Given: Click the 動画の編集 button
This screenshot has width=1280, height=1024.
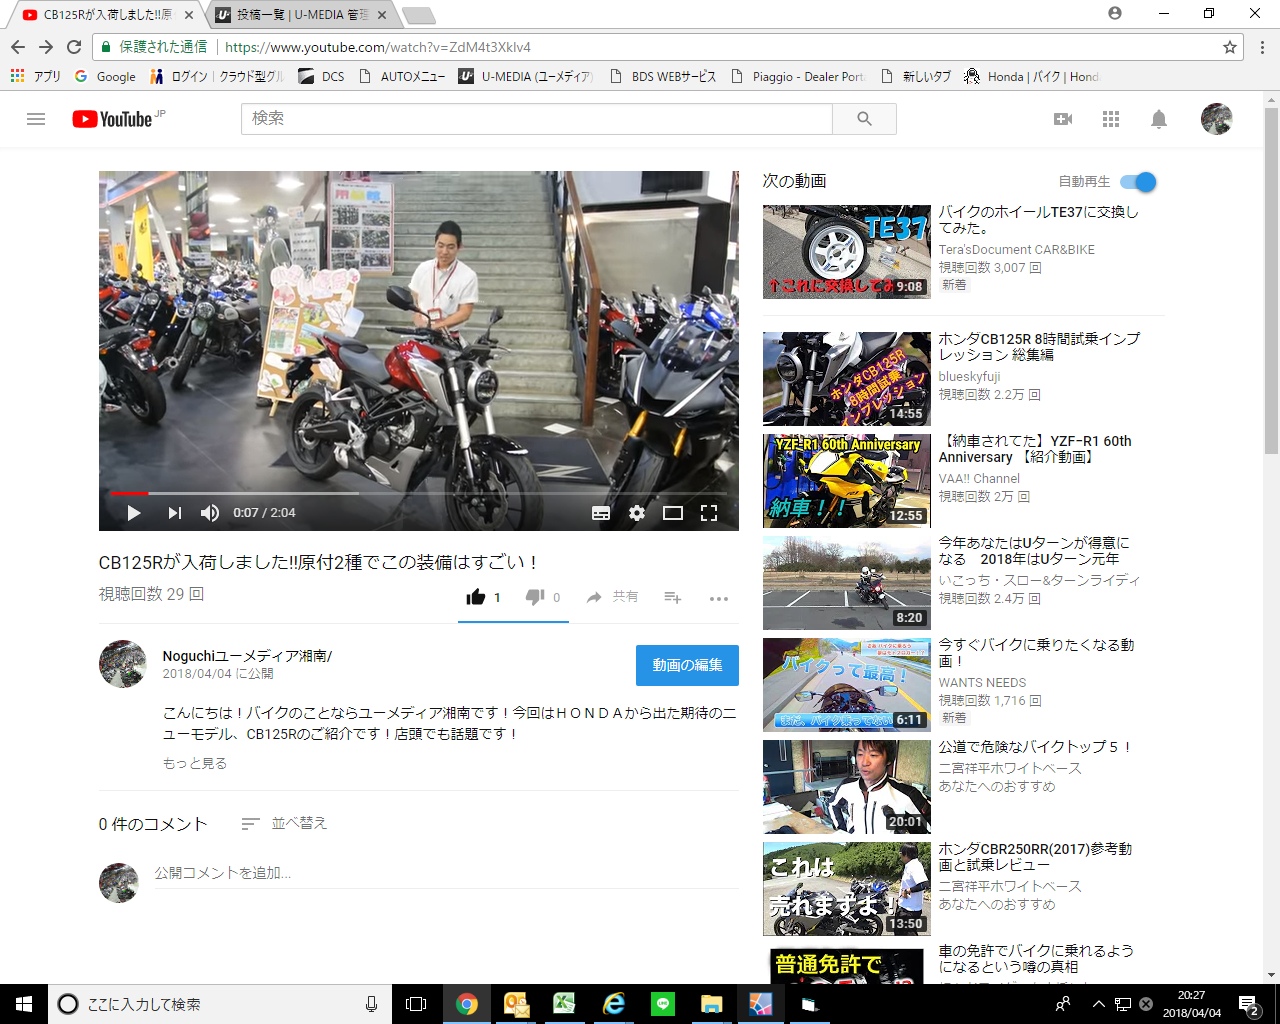Looking at the screenshot, I should pos(687,665).
